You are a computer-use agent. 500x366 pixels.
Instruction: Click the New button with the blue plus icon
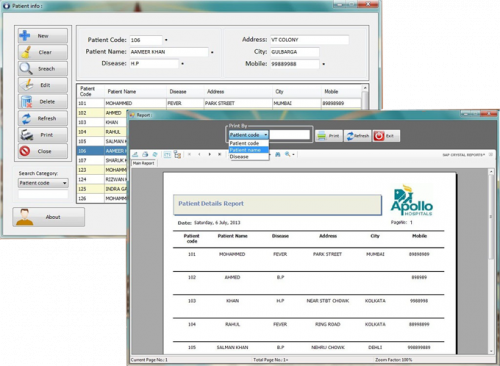click(x=43, y=36)
